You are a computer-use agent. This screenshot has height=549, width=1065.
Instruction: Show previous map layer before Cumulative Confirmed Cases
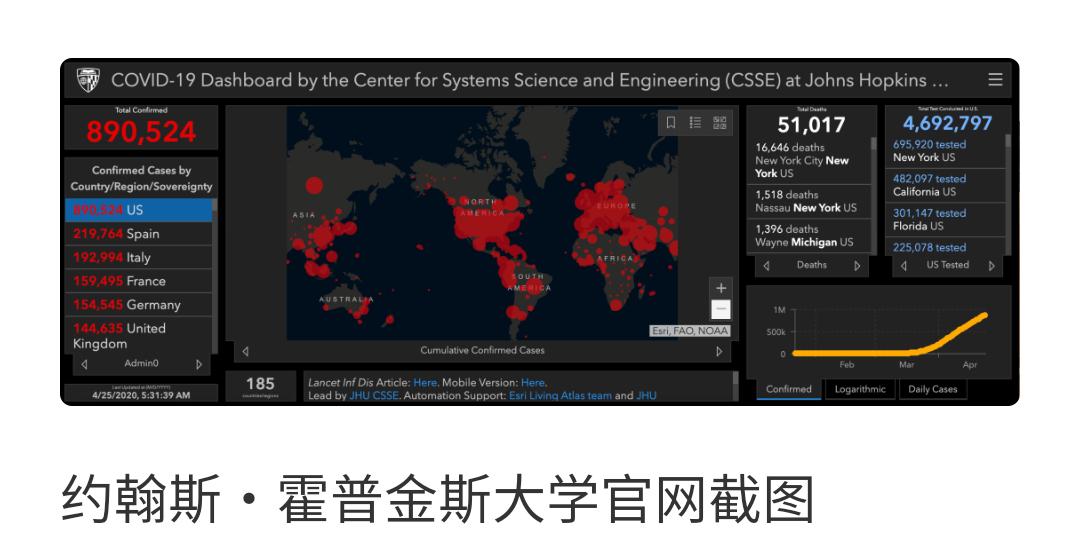[x=245, y=351]
